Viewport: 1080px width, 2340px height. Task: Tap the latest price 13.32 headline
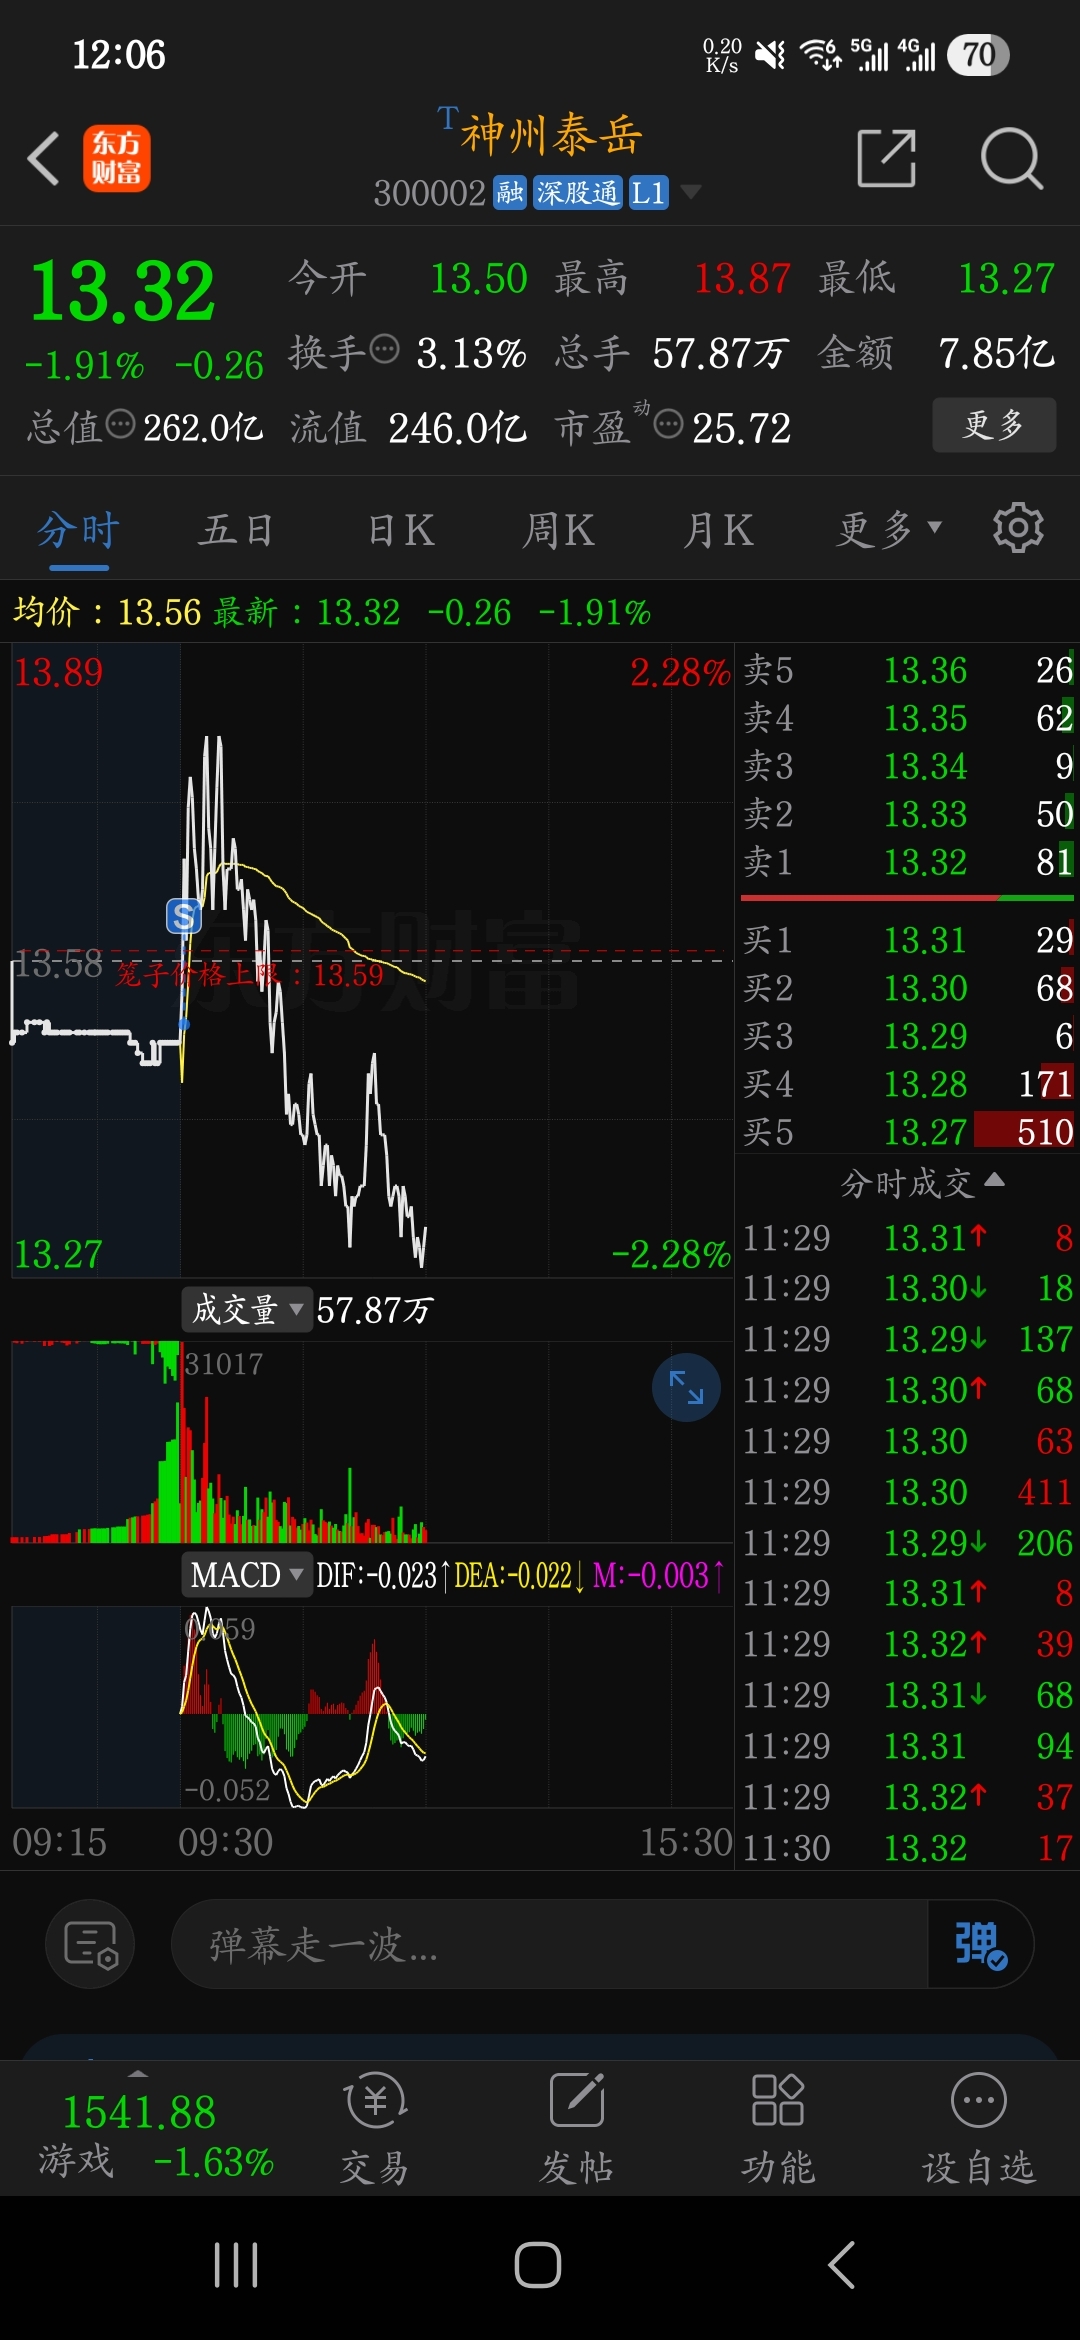pos(122,291)
